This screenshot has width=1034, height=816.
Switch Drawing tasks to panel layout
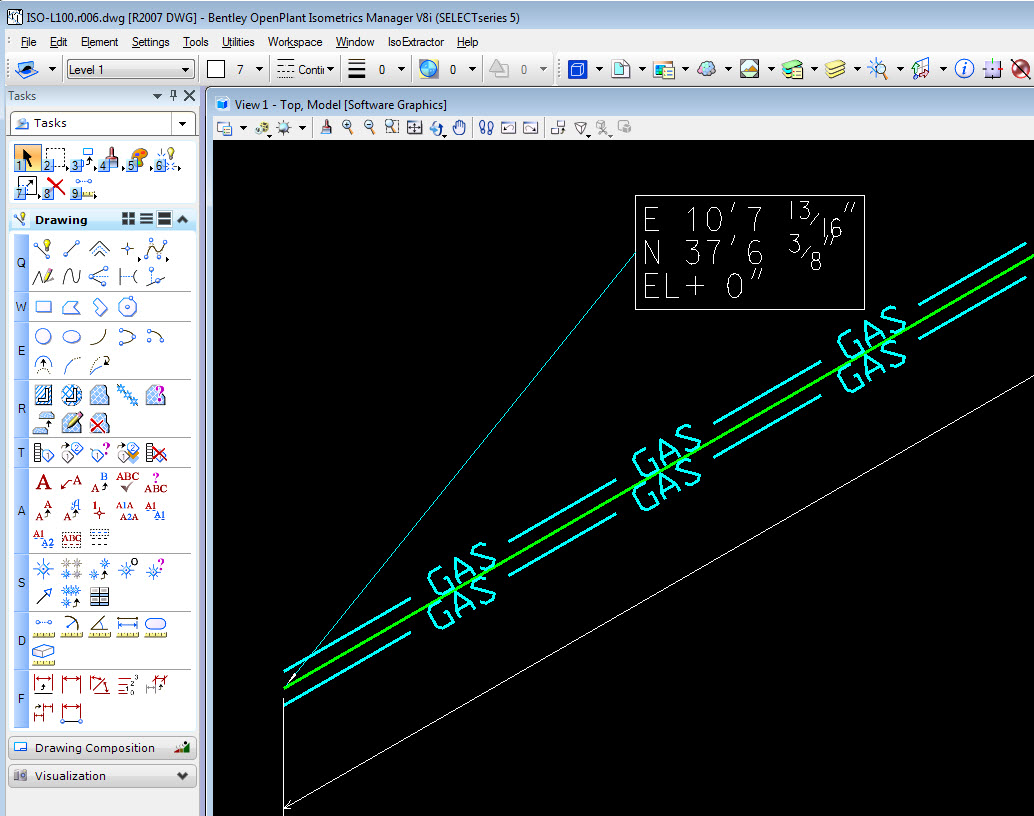(164, 219)
